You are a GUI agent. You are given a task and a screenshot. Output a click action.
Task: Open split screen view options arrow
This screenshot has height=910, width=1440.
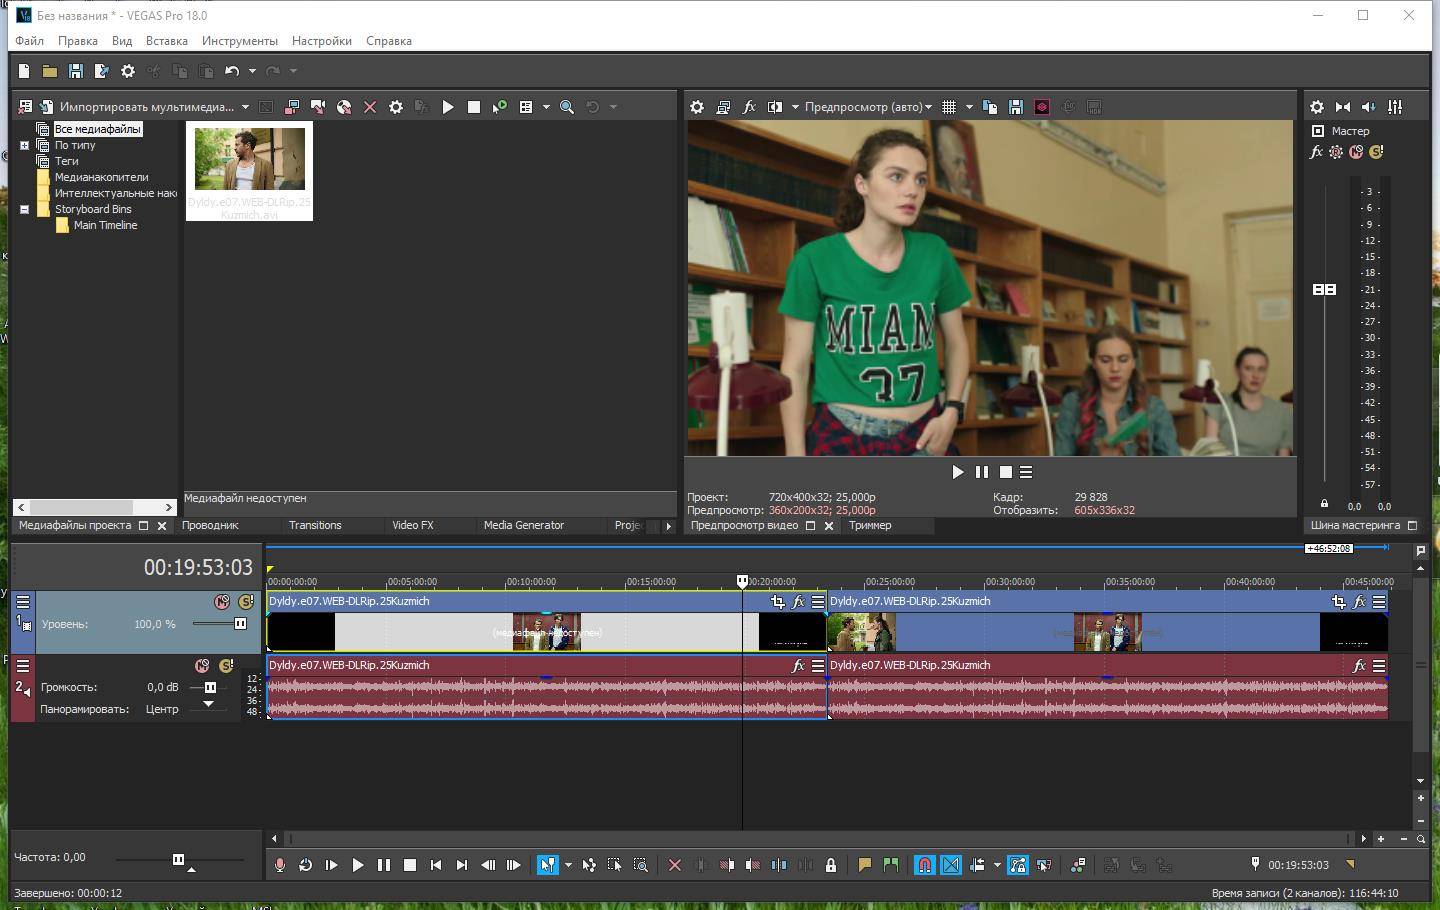point(796,107)
